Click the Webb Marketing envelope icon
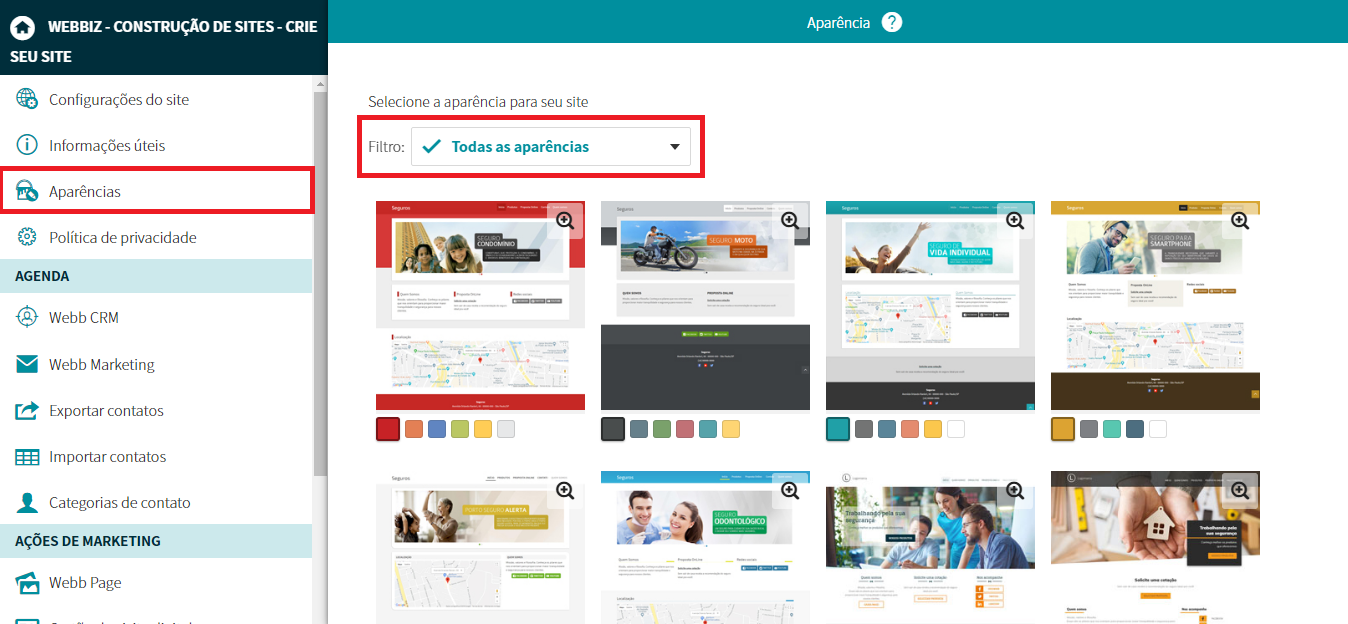 [27, 364]
